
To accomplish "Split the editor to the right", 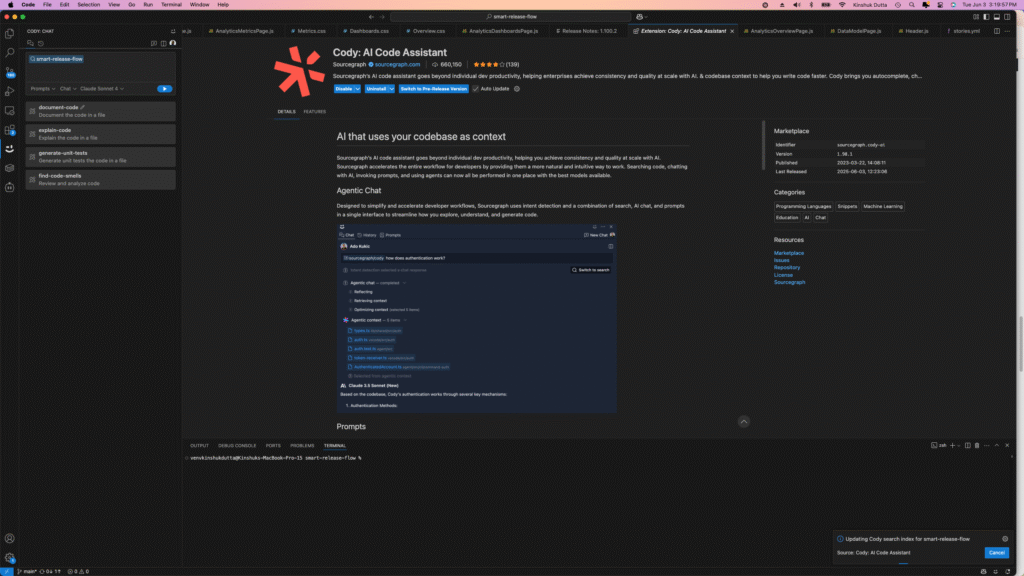I will 997,31.
